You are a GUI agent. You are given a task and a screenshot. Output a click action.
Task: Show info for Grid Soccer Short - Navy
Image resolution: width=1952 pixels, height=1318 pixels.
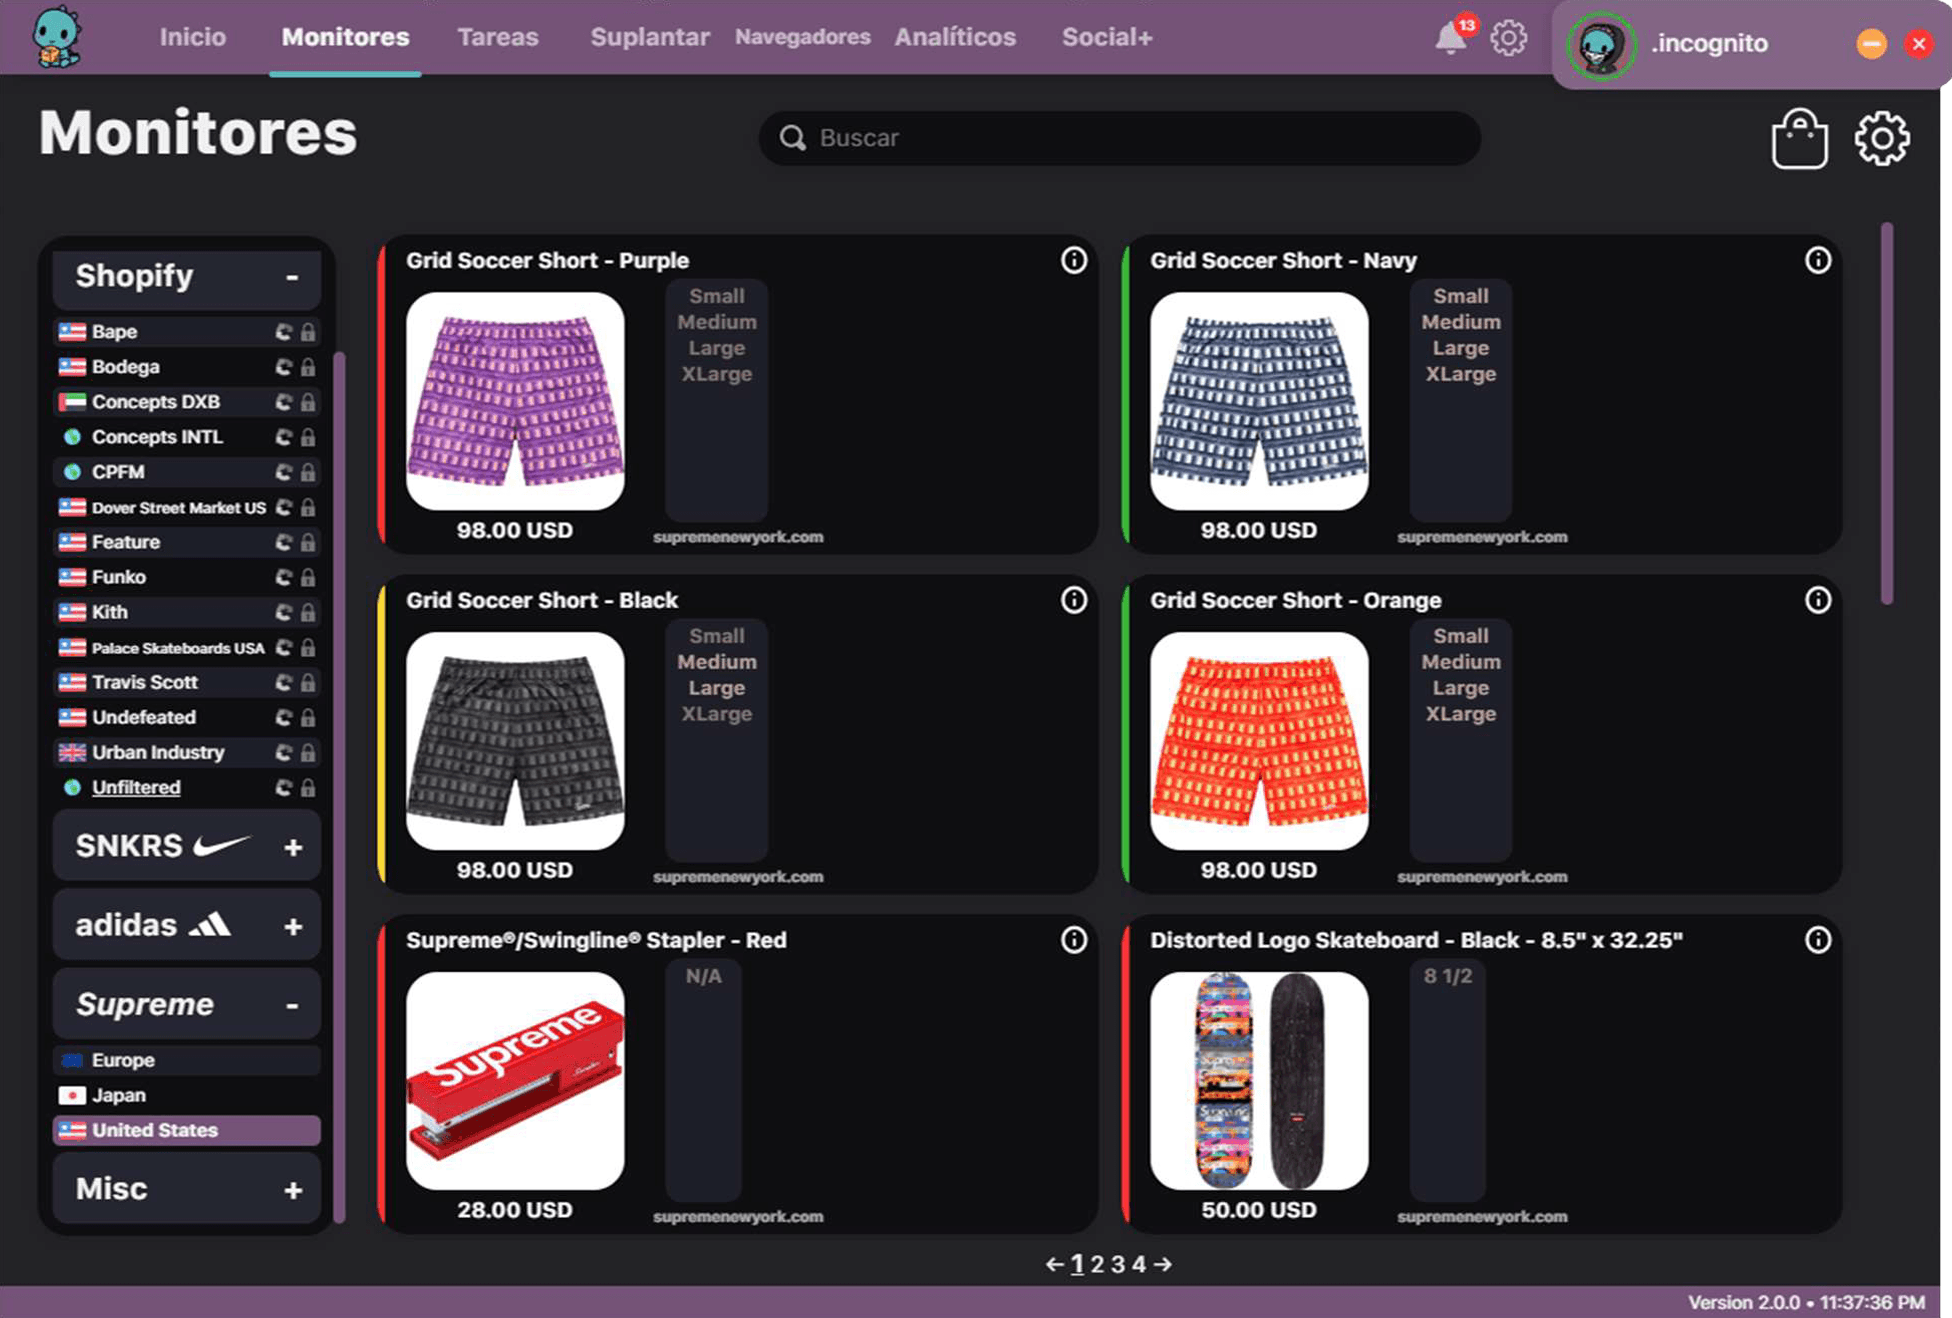tap(1817, 260)
